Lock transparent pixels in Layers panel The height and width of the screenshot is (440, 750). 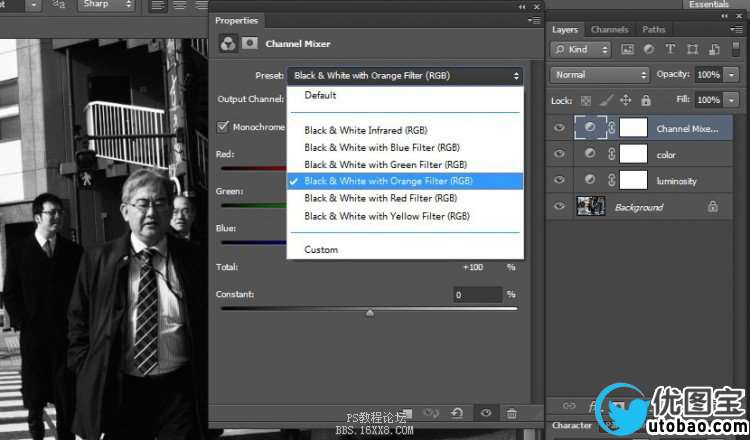pyautogui.click(x=585, y=100)
